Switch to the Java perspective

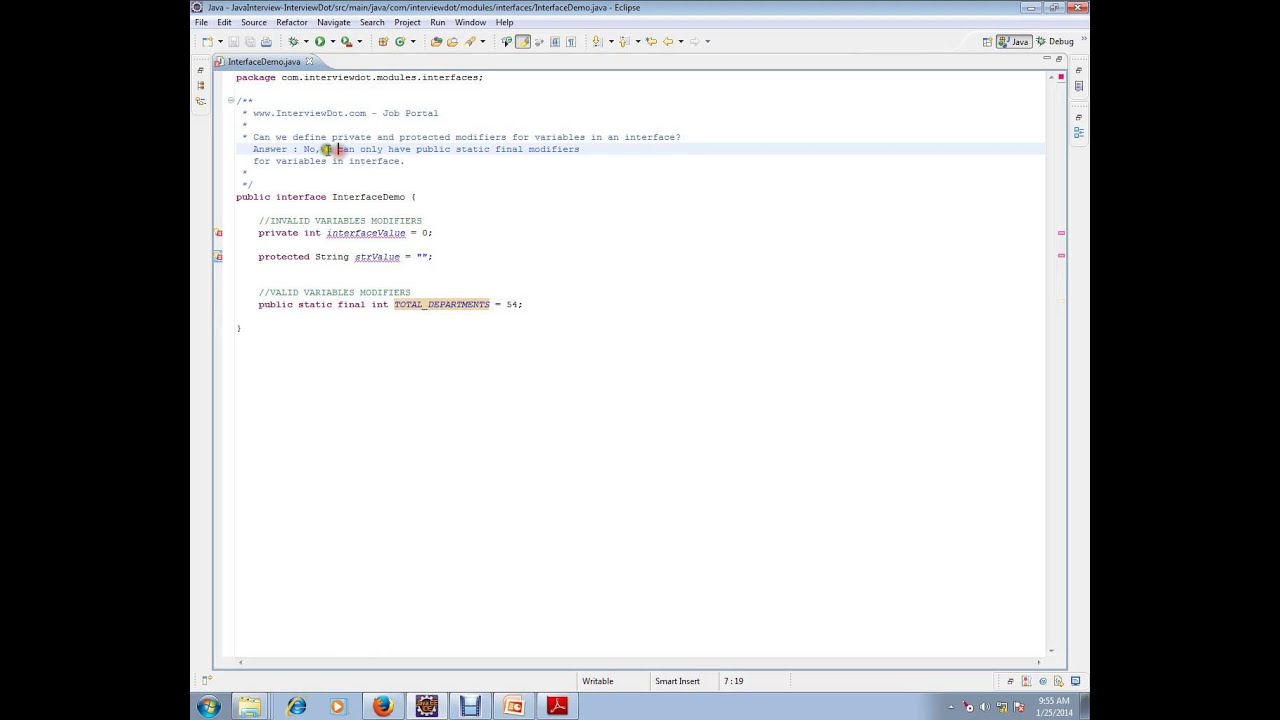coord(1014,41)
